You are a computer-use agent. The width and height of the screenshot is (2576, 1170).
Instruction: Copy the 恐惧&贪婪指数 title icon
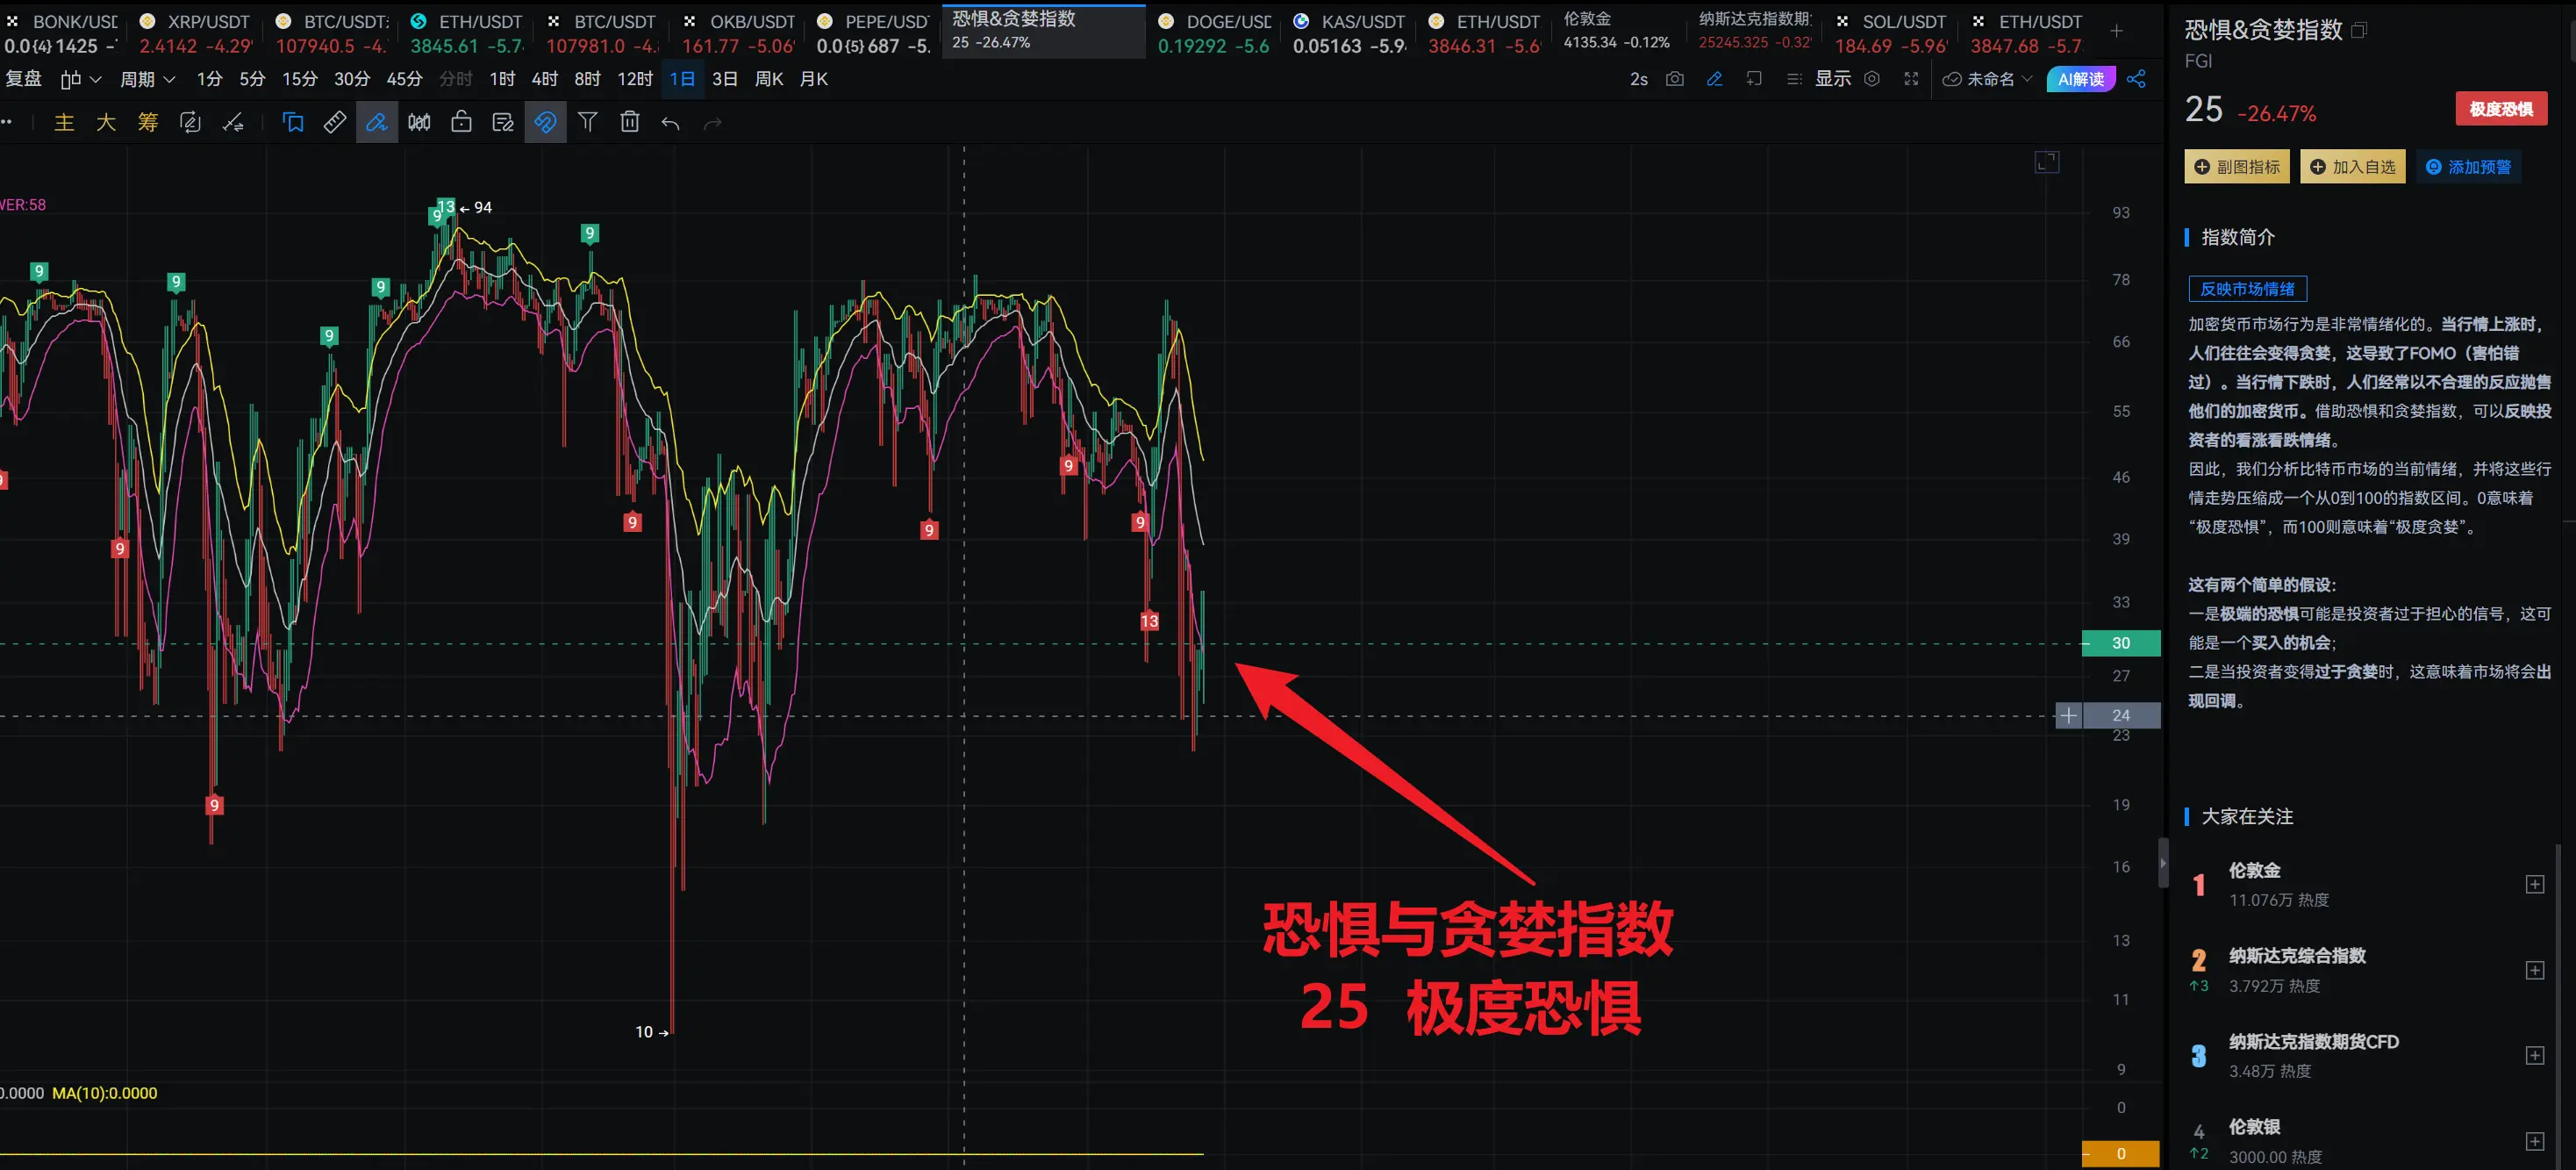coord(2359,30)
